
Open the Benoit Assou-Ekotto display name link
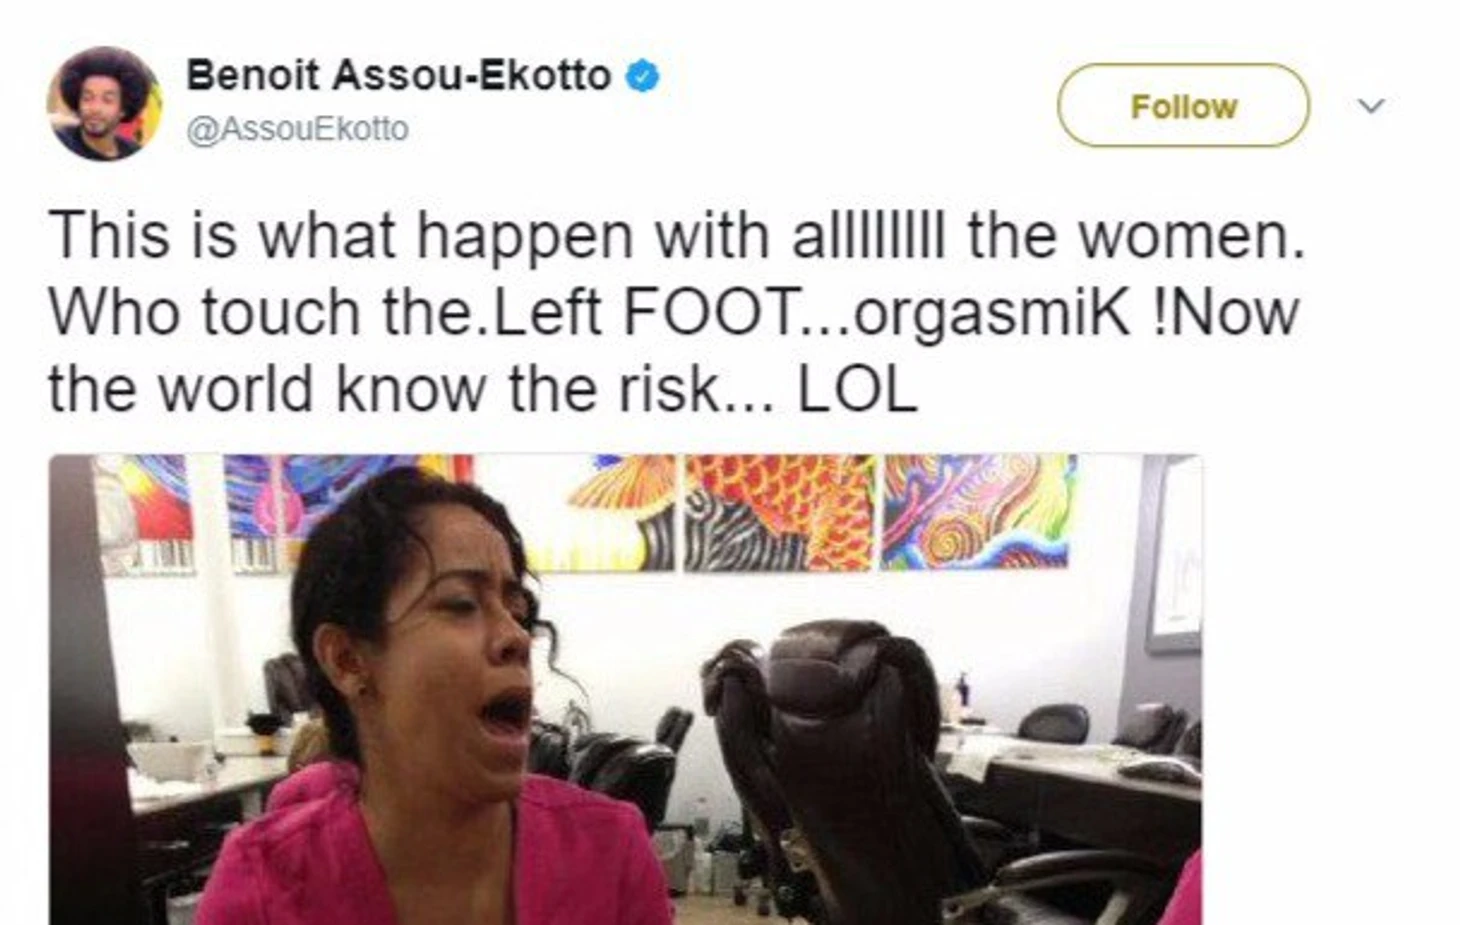click(398, 76)
